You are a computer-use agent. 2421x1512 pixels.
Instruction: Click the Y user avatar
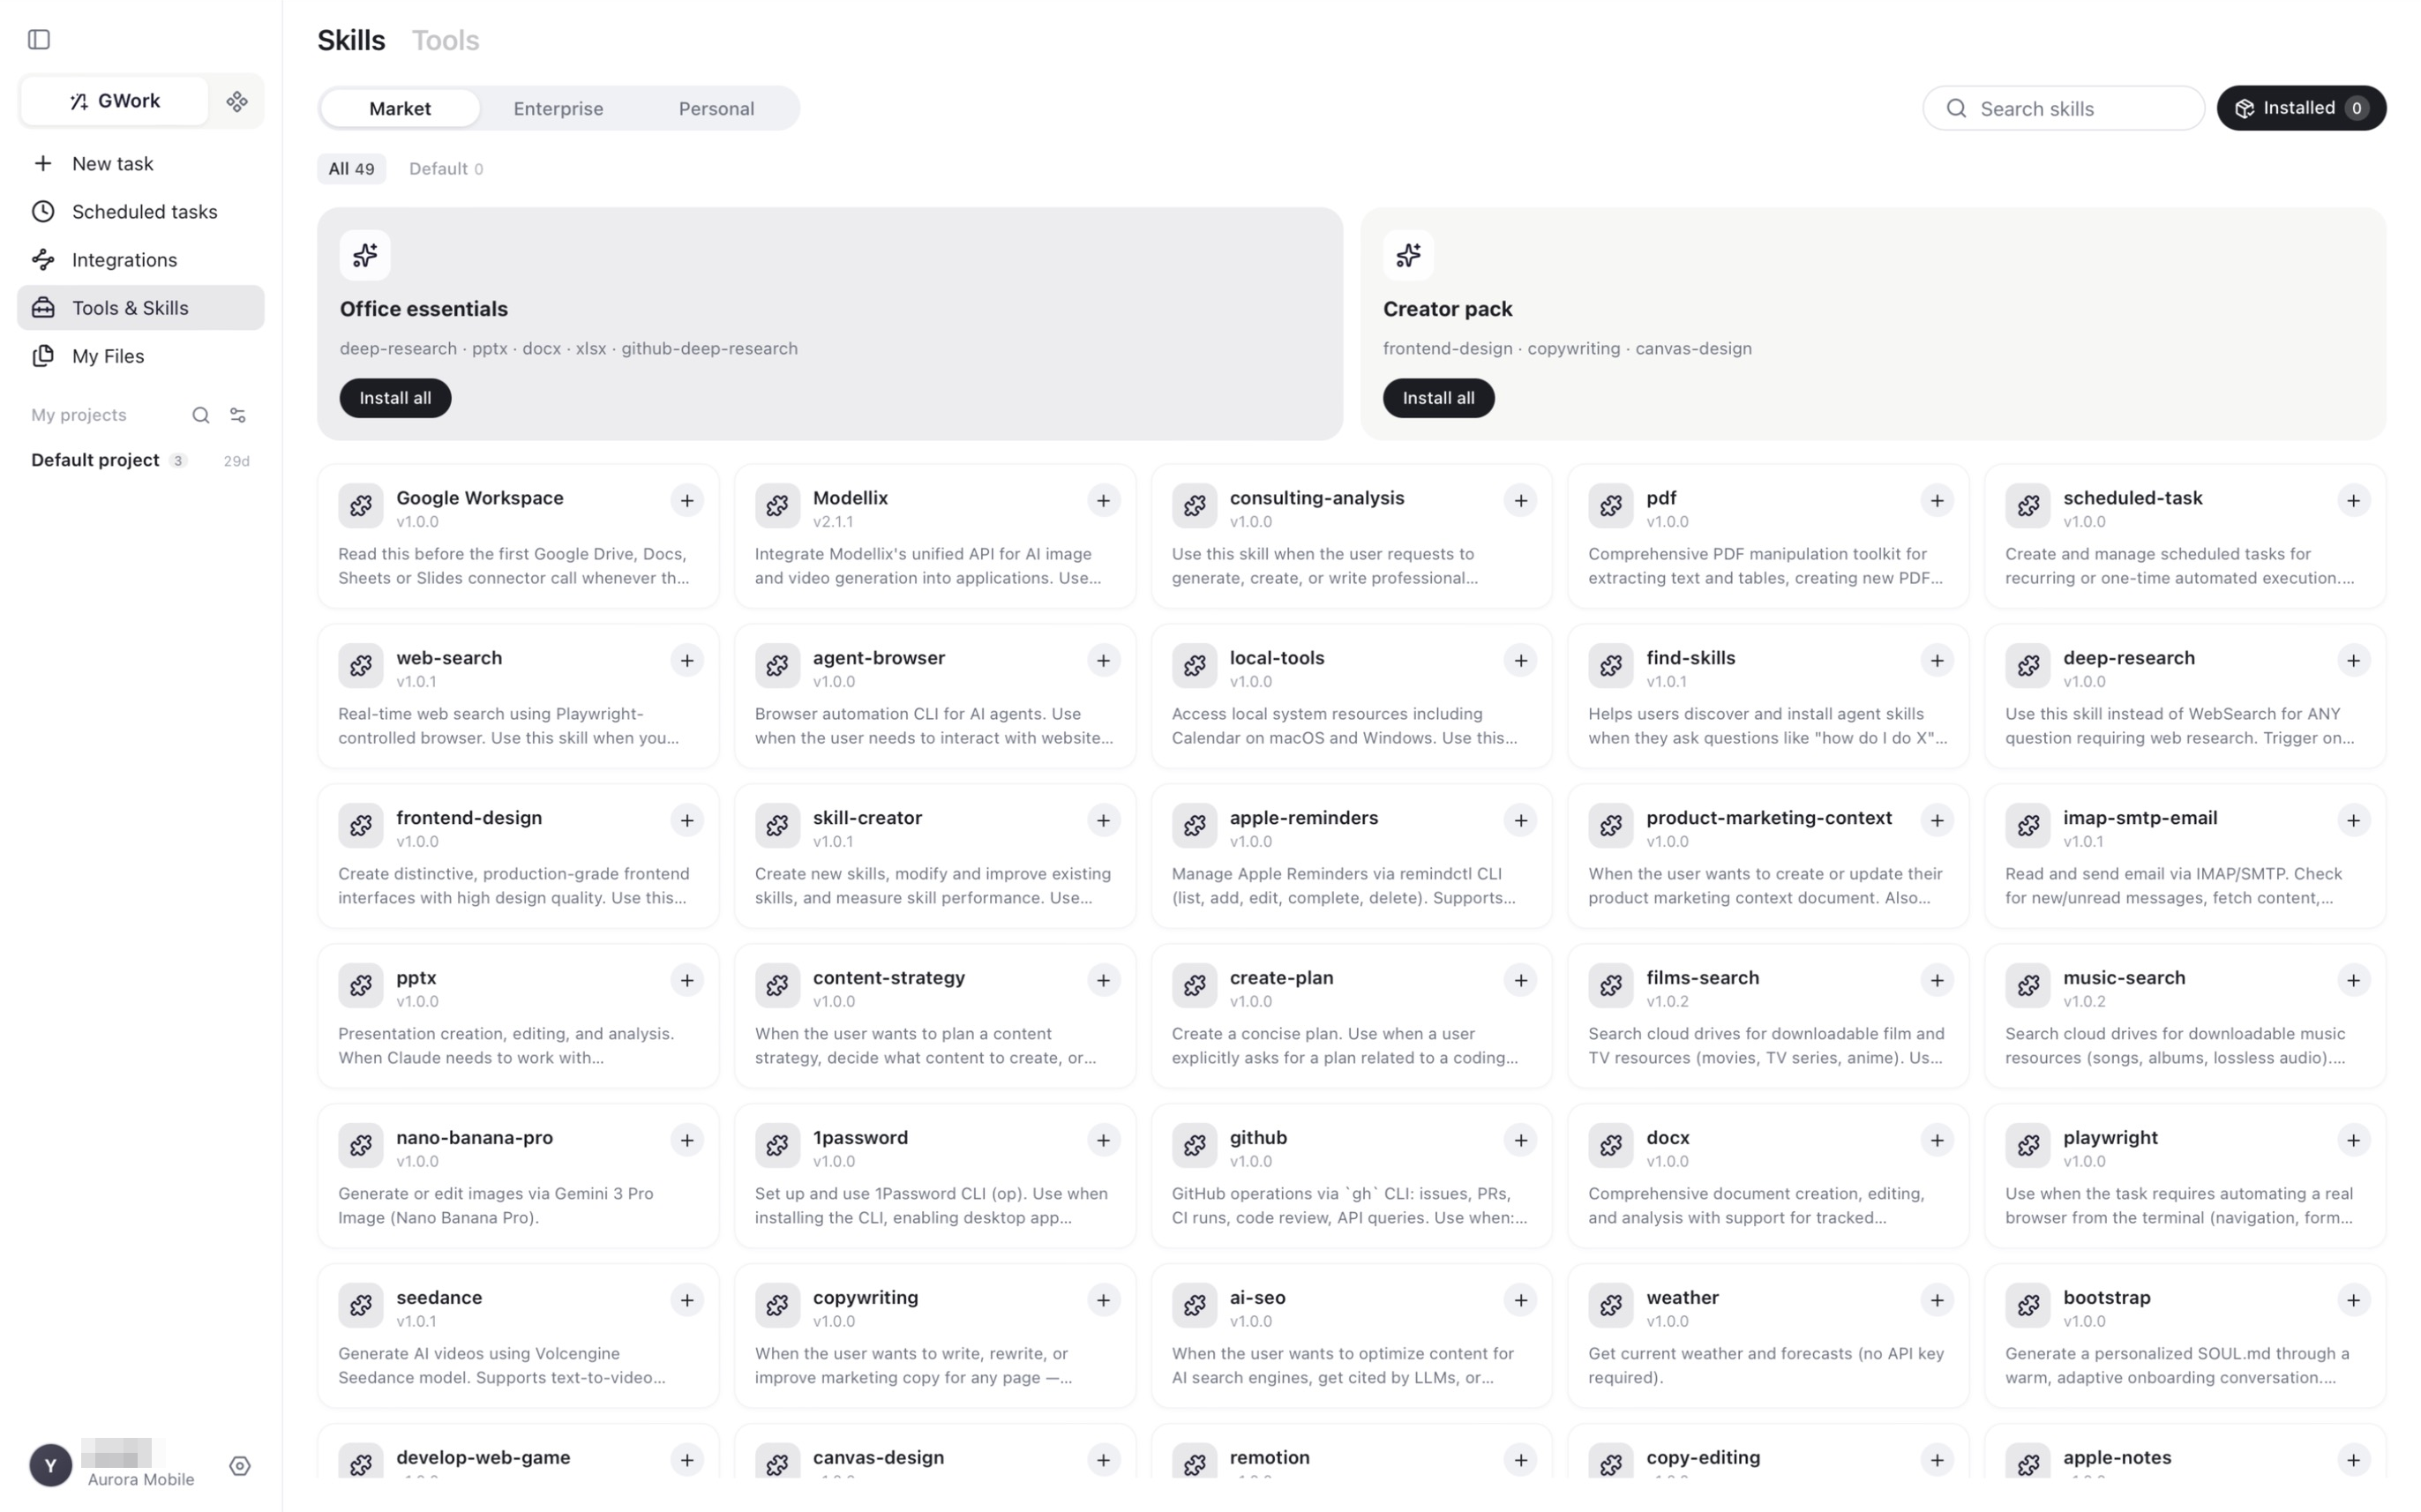click(50, 1466)
